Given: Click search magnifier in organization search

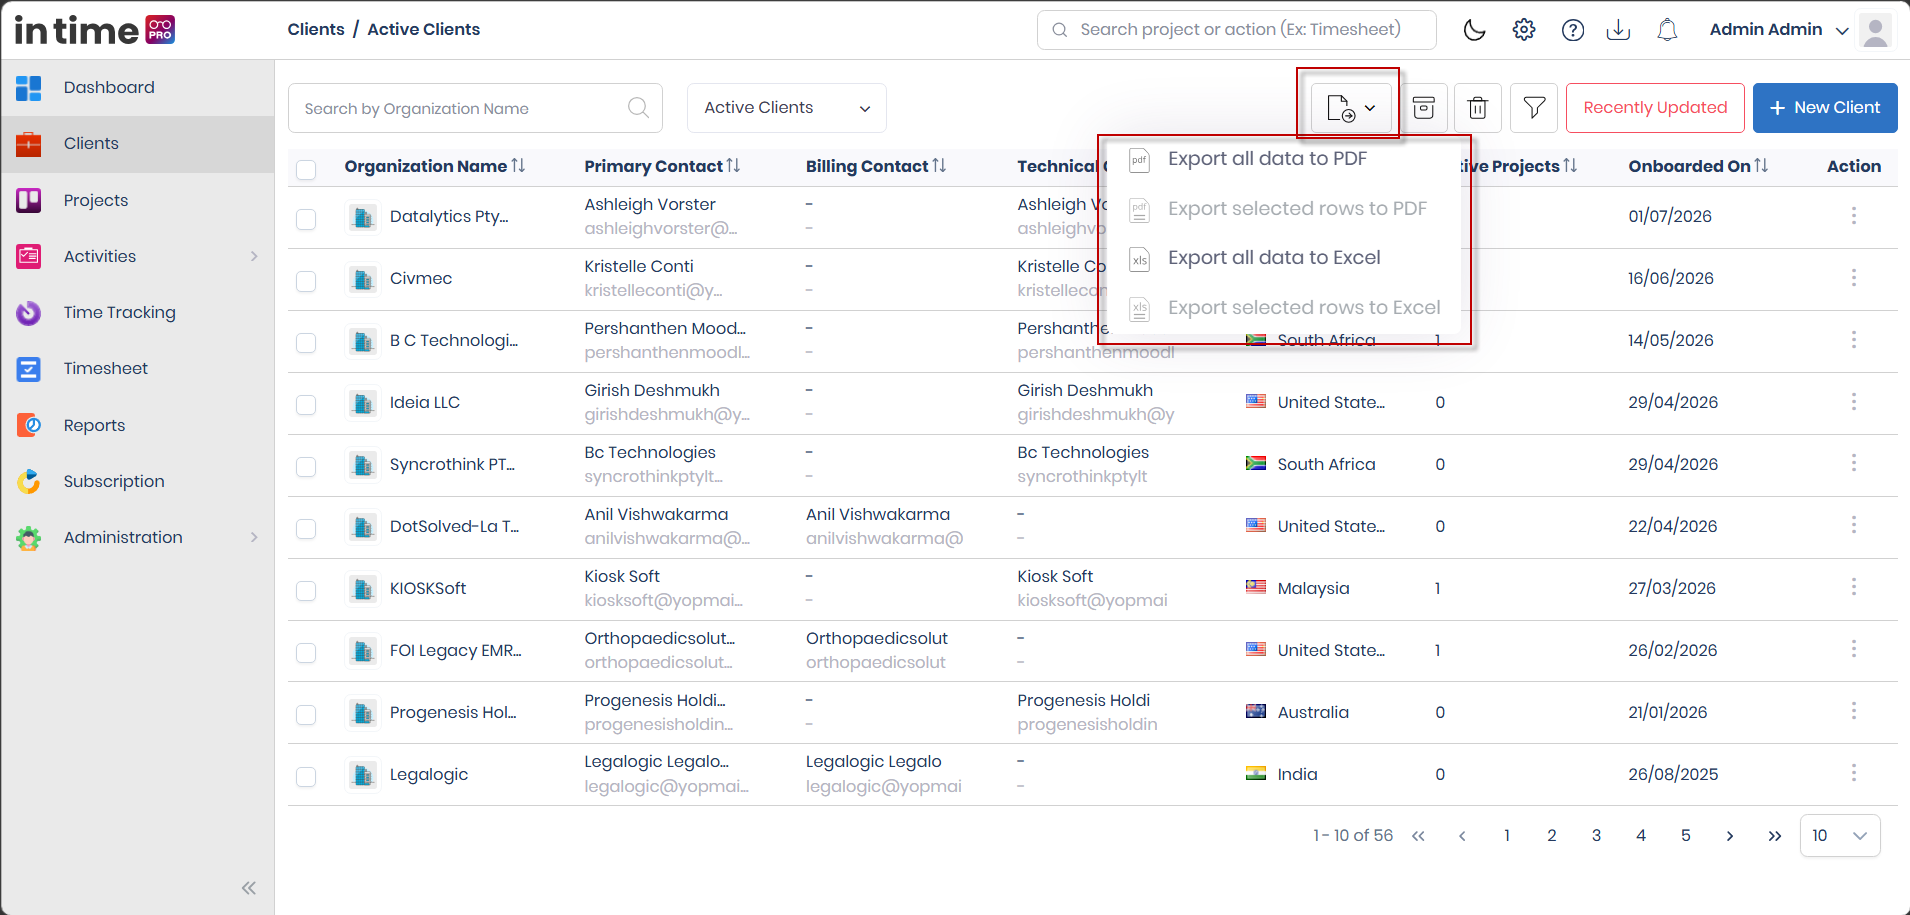Looking at the screenshot, I should (638, 108).
